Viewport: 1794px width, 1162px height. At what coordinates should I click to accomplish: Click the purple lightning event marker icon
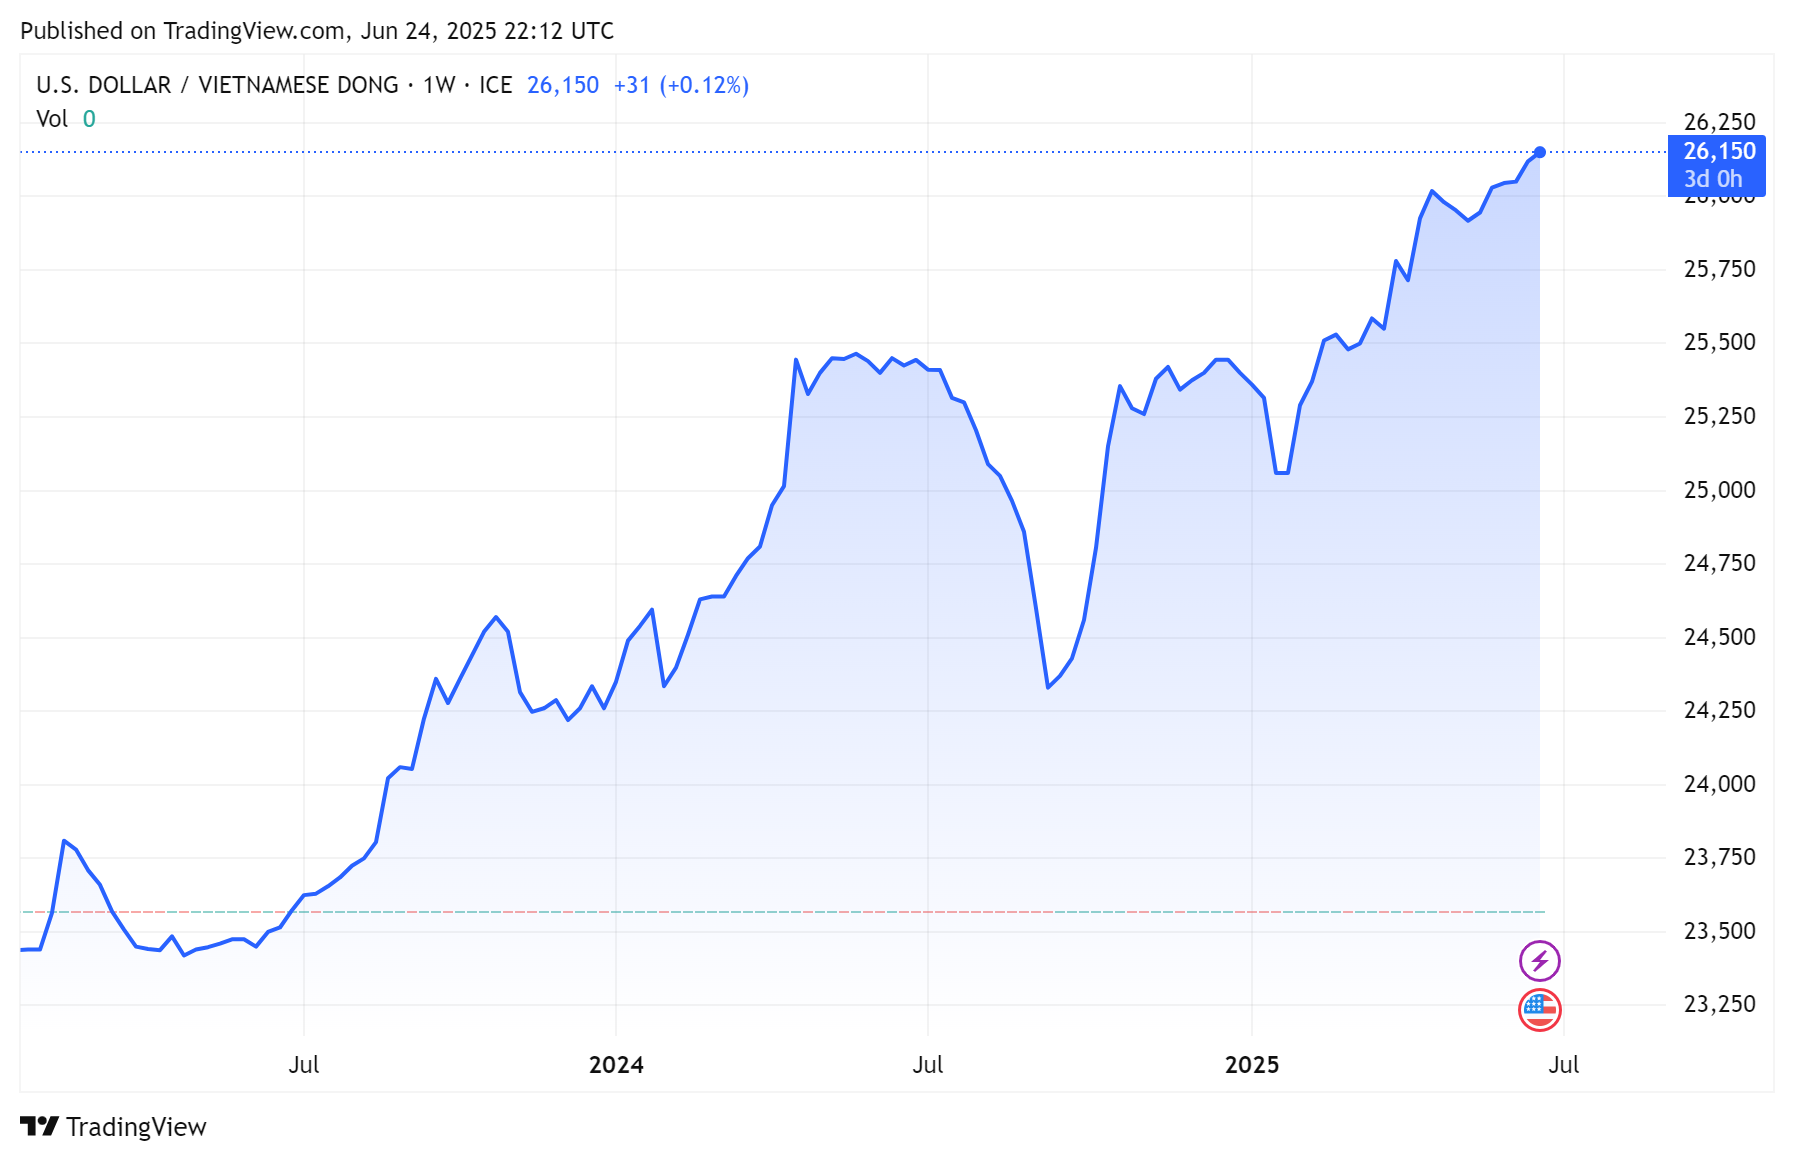click(x=1538, y=962)
